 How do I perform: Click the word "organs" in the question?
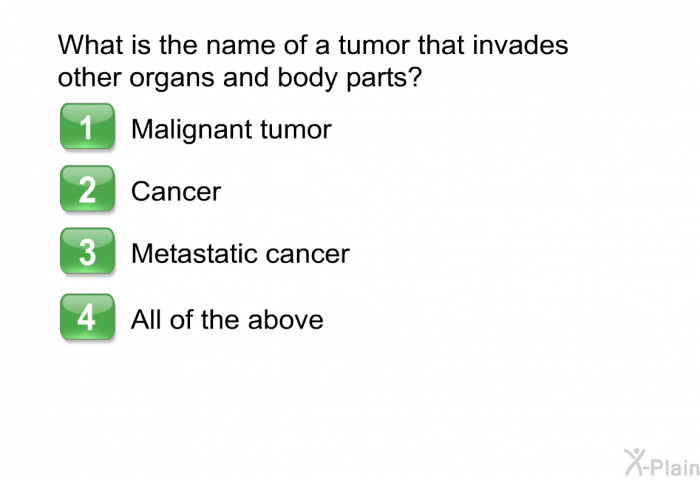click(x=172, y=79)
